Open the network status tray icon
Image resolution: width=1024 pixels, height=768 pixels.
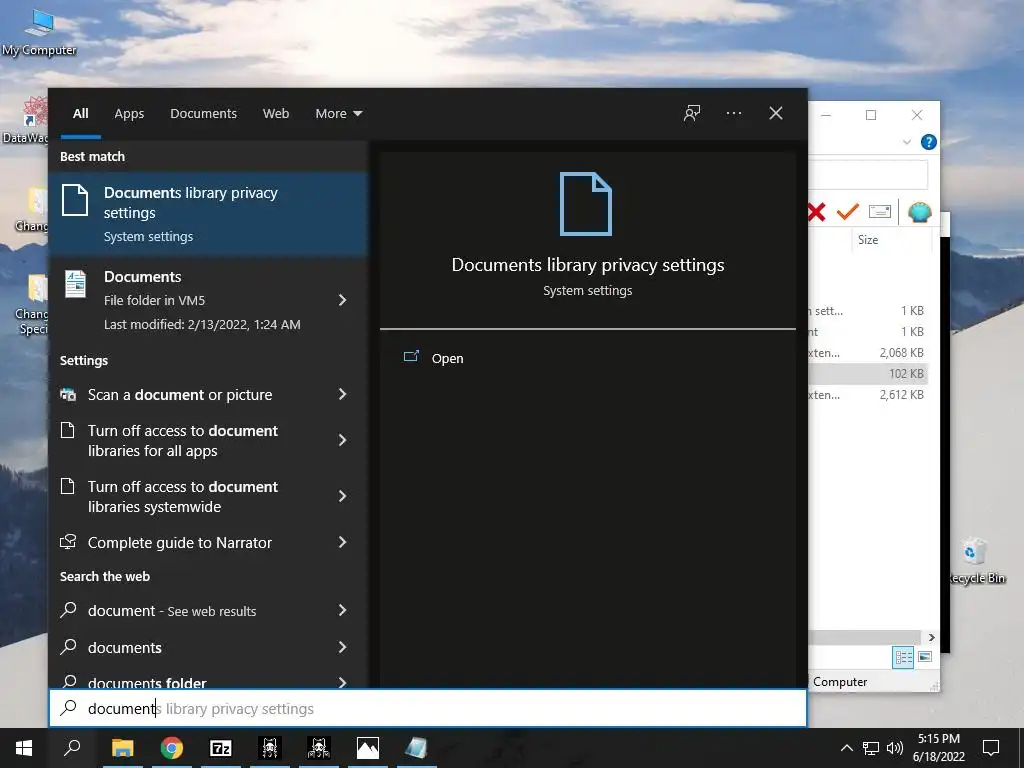pyautogui.click(x=871, y=748)
